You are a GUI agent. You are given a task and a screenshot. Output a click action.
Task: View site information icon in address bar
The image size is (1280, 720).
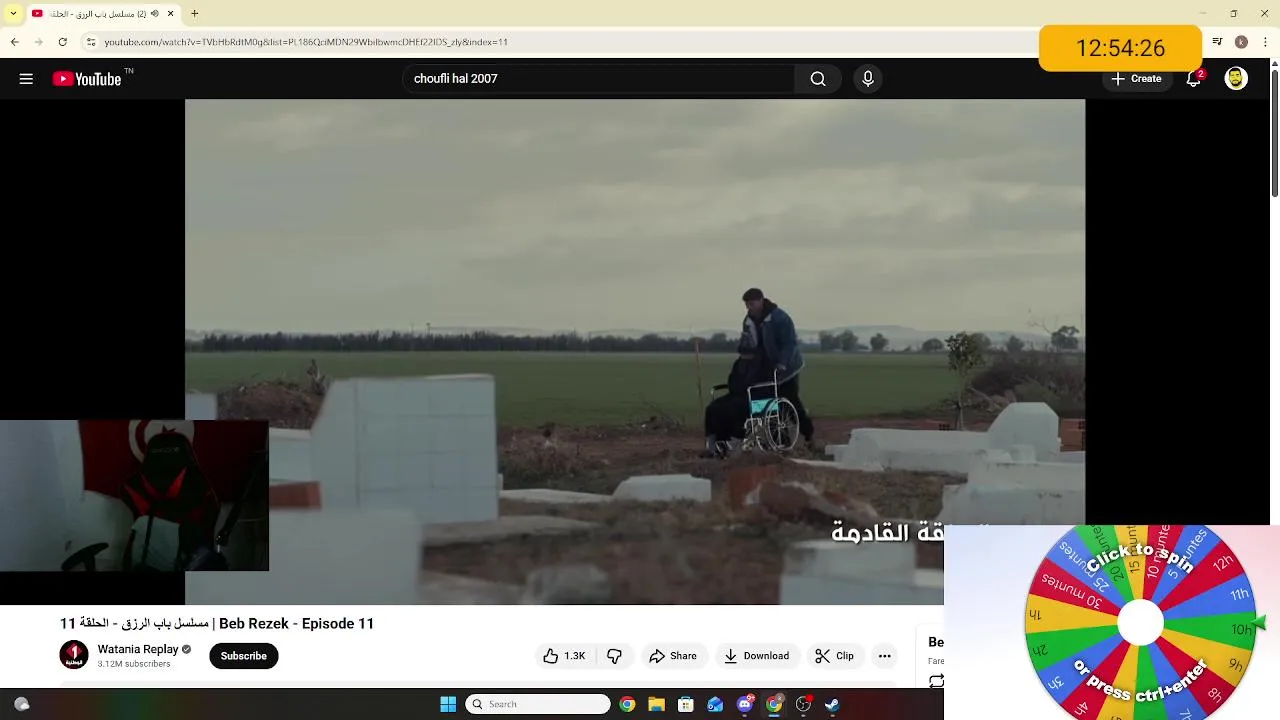pos(91,42)
